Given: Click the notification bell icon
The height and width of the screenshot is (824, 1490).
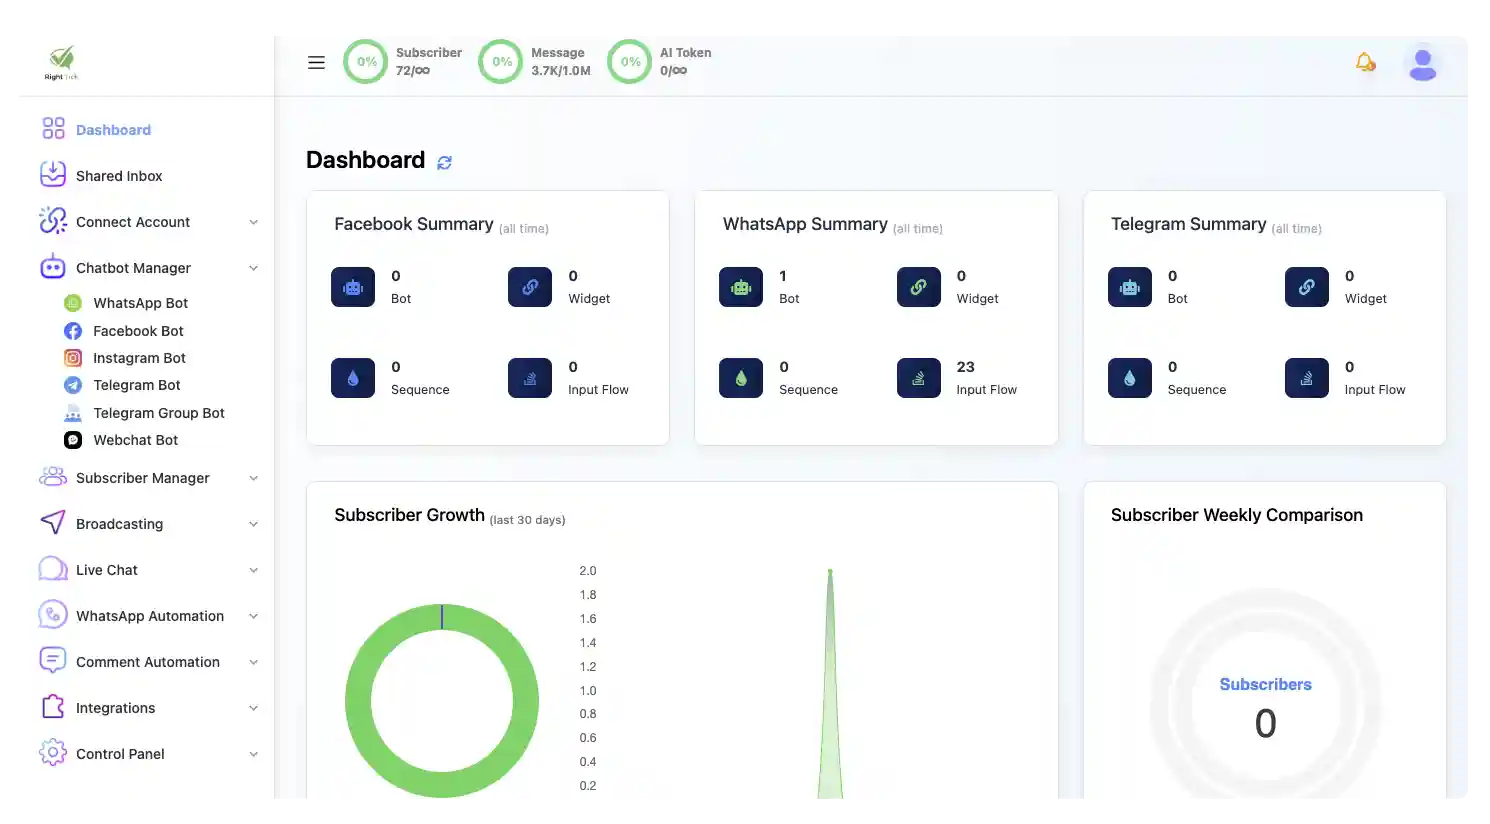Looking at the screenshot, I should pos(1365,62).
